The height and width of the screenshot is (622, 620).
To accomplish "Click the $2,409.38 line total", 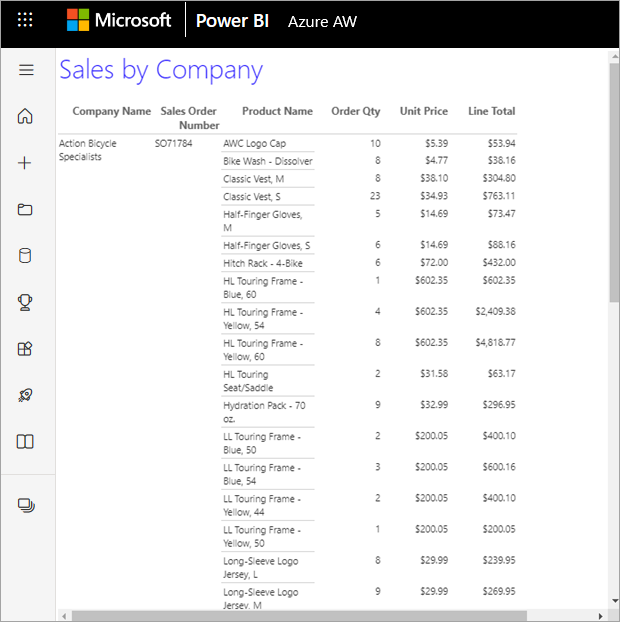I will 495,311.
